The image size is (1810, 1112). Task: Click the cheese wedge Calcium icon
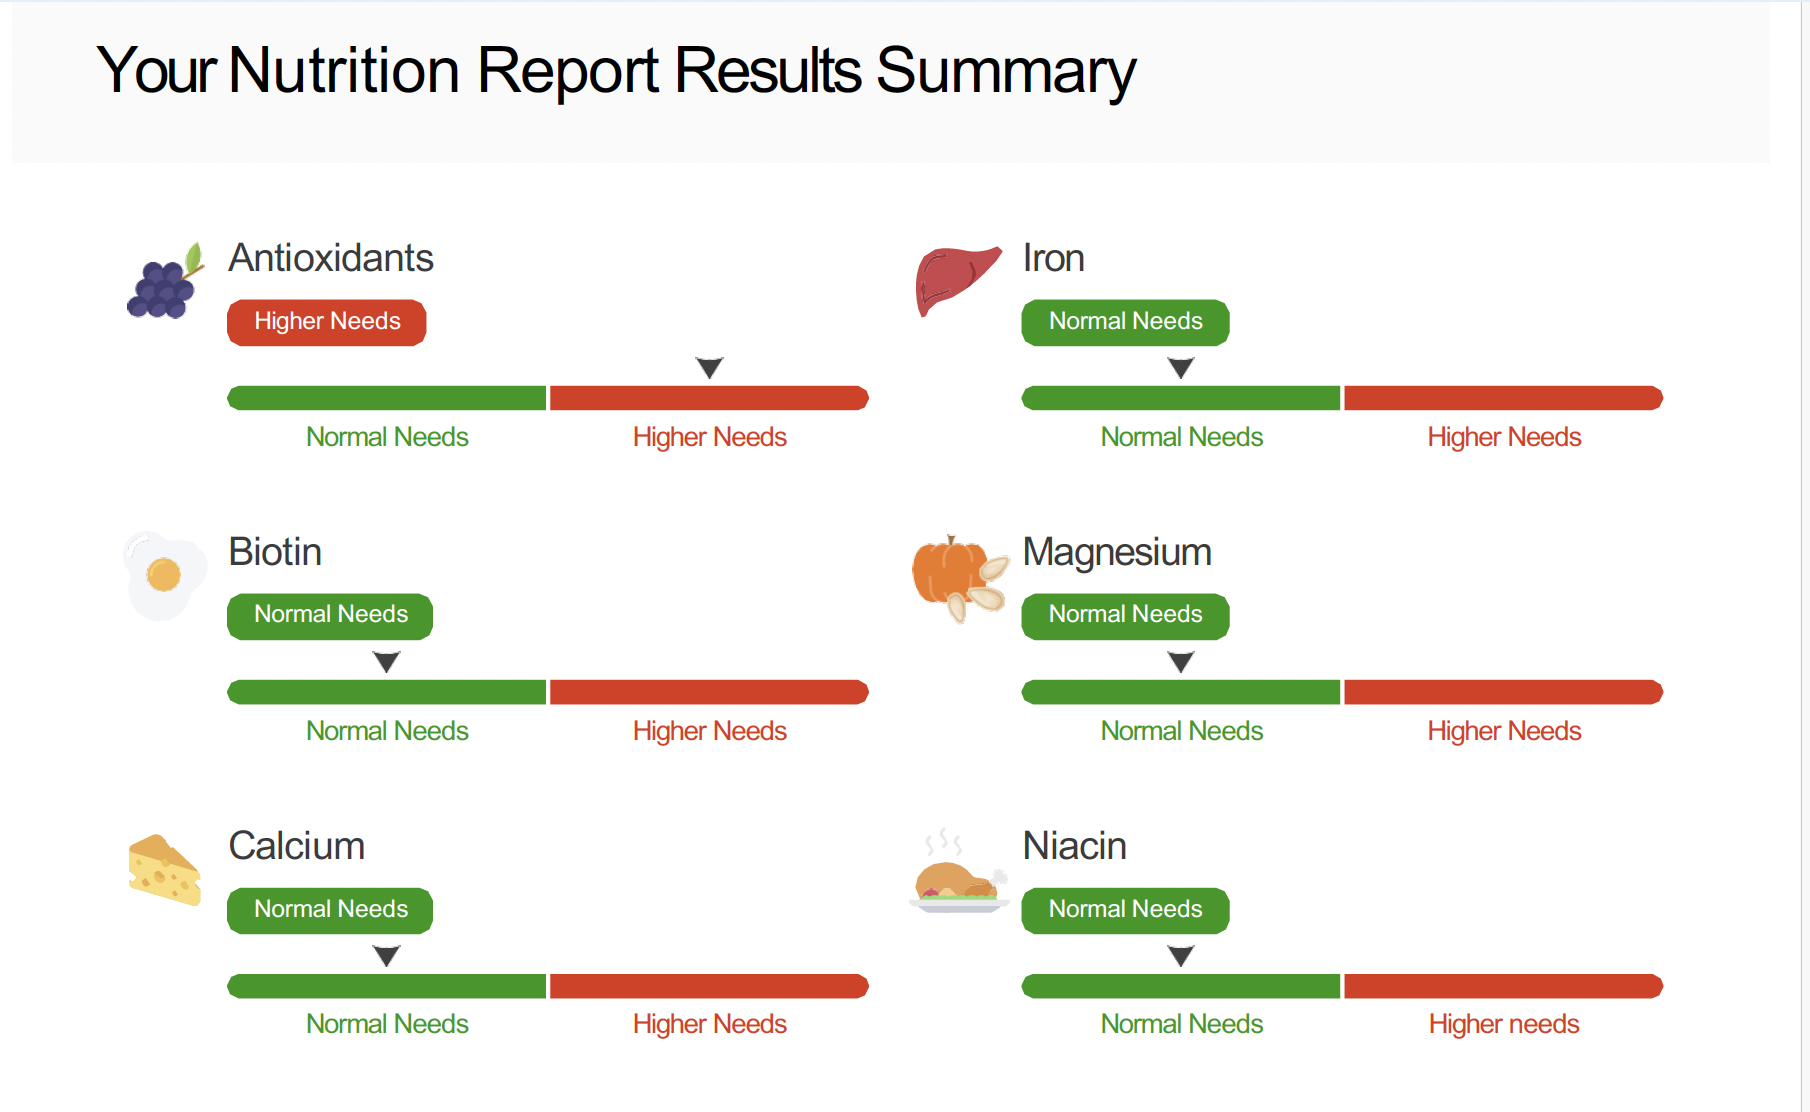165,870
